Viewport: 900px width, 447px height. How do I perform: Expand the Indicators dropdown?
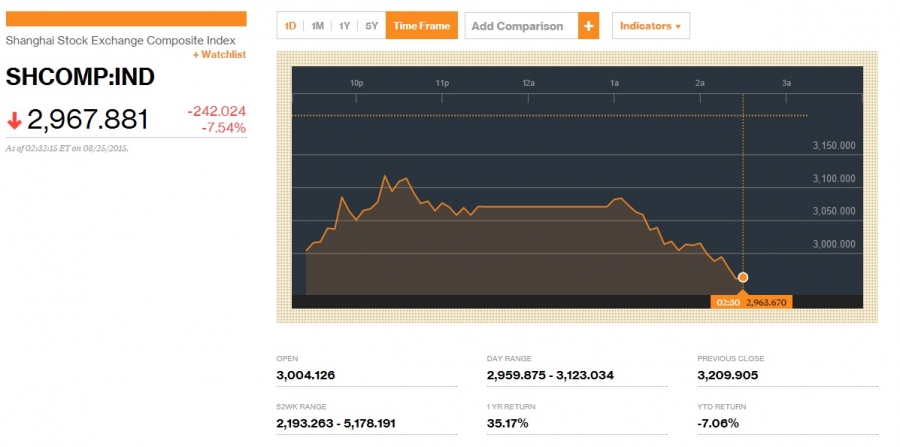[x=651, y=26]
